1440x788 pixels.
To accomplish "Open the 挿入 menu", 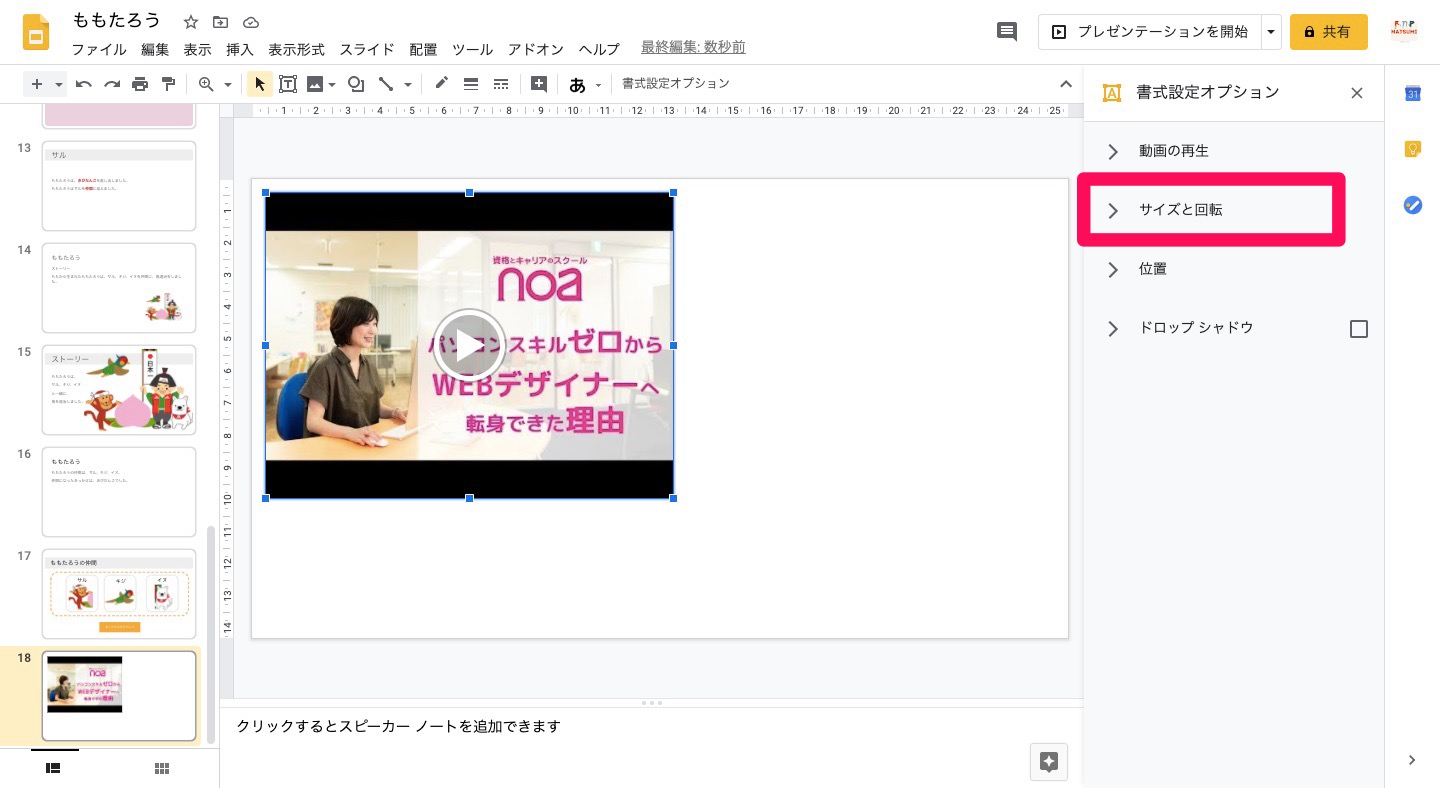I will click(240, 49).
